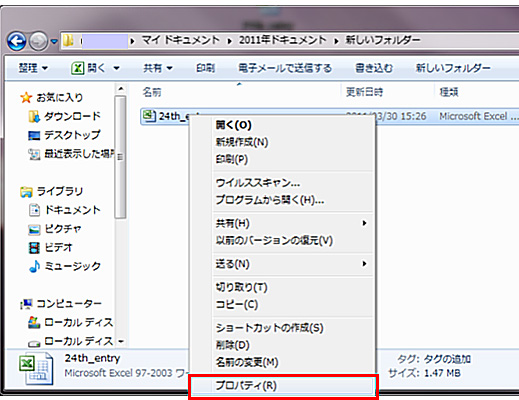Expand the 整理 dropdown menu
The height and width of the screenshot is (400, 519).
[33, 68]
